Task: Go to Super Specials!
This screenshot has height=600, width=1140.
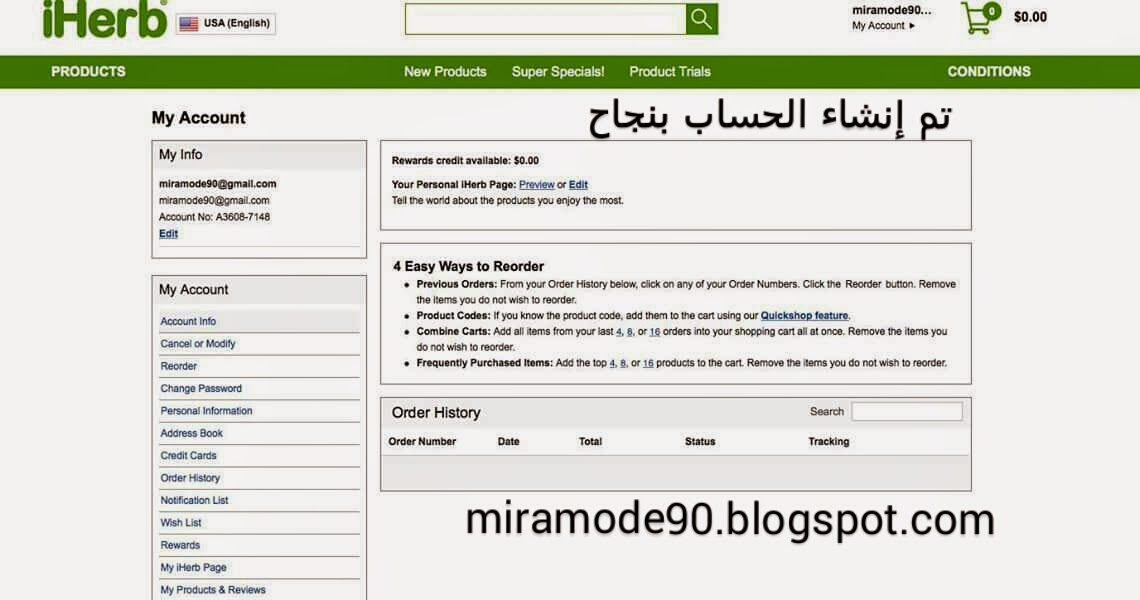Action: point(558,71)
